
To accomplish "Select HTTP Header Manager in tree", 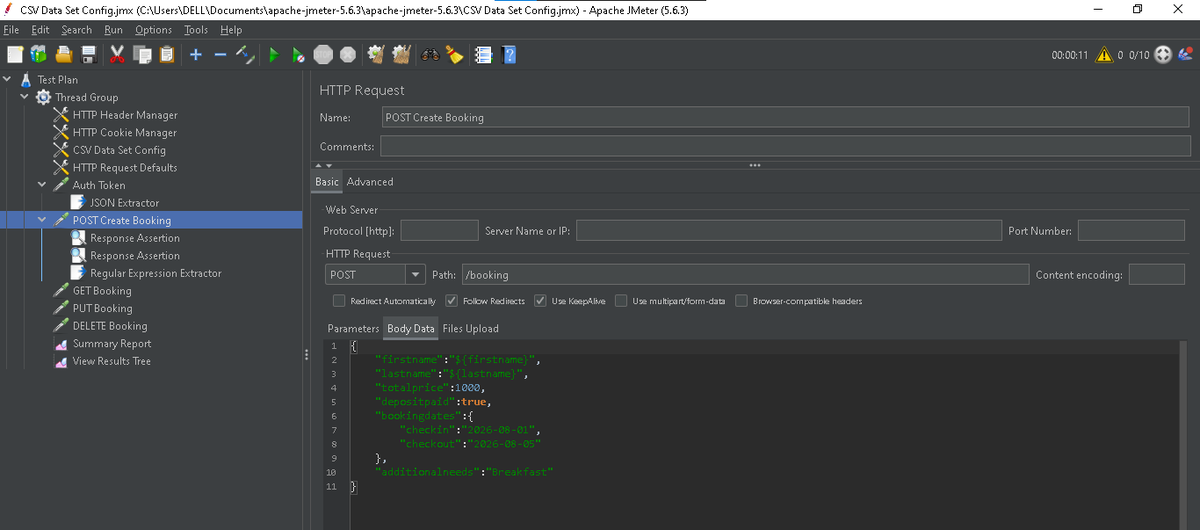I will tap(124, 115).
